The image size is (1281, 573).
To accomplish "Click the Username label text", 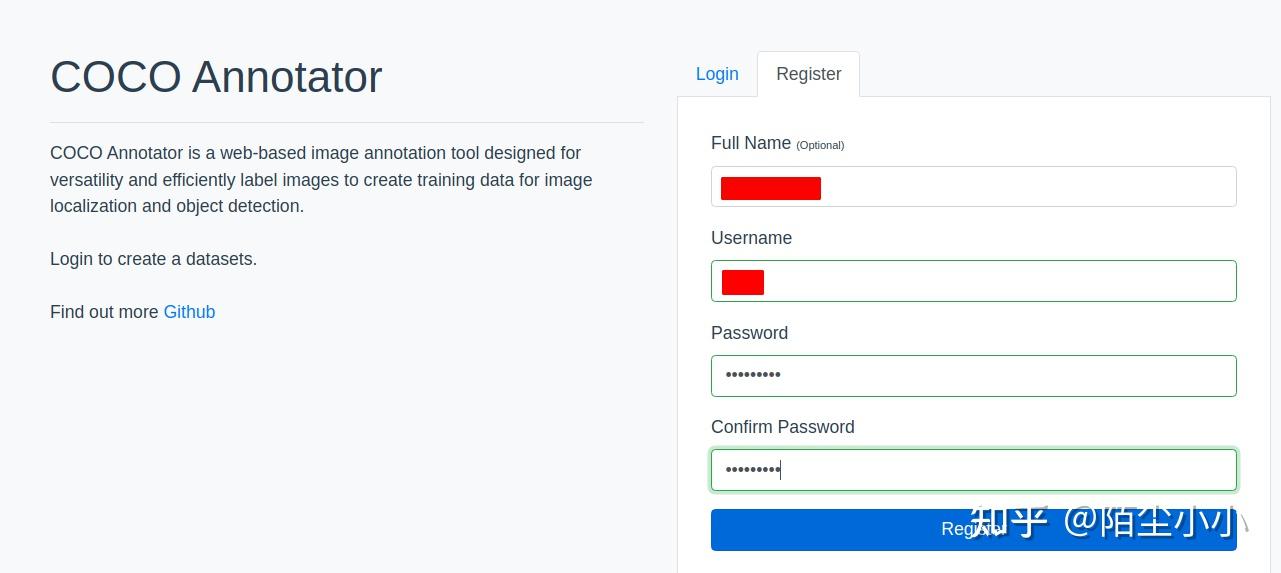I will (751, 238).
